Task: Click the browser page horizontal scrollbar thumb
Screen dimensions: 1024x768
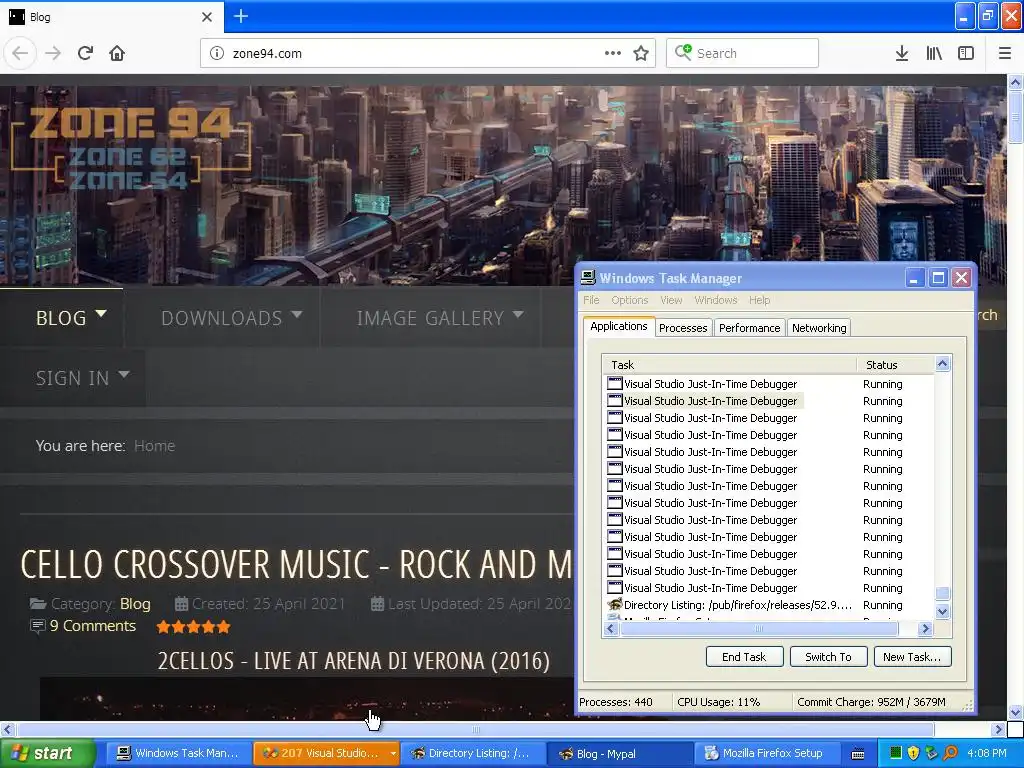Action: (x=475, y=729)
